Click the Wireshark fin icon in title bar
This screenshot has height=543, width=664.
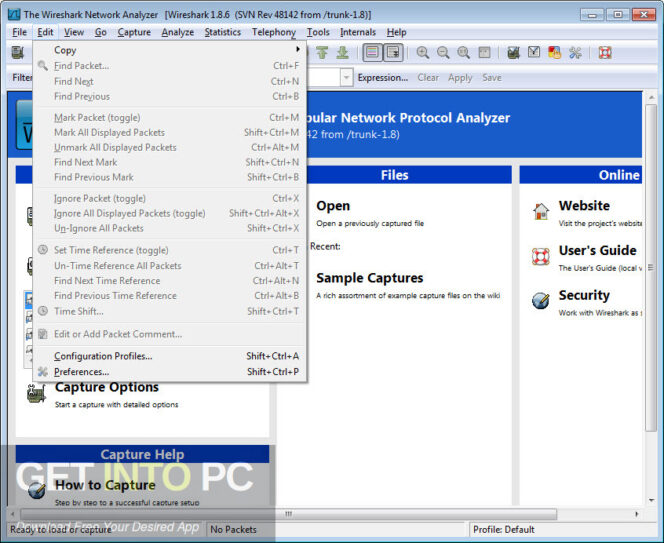(14, 14)
